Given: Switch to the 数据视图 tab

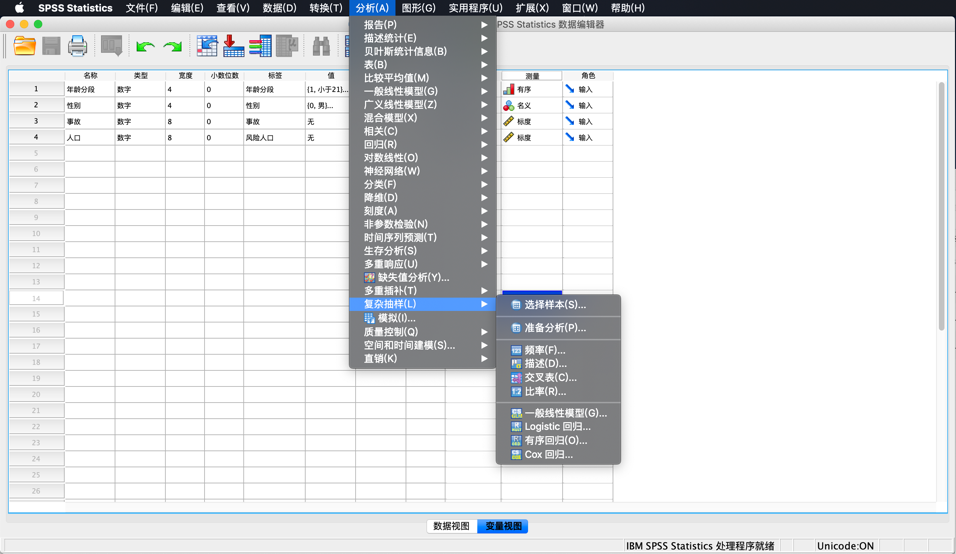Looking at the screenshot, I should [x=451, y=526].
